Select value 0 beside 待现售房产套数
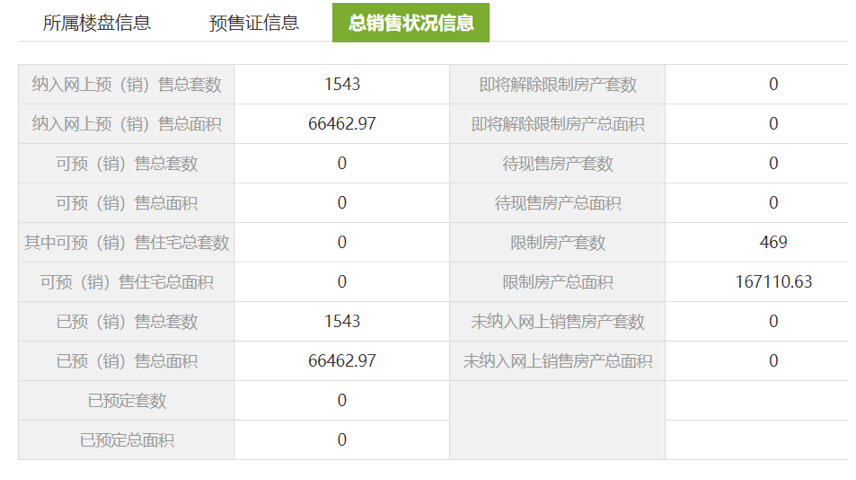This screenshot has height=480, width=856. tap(773, 163)
